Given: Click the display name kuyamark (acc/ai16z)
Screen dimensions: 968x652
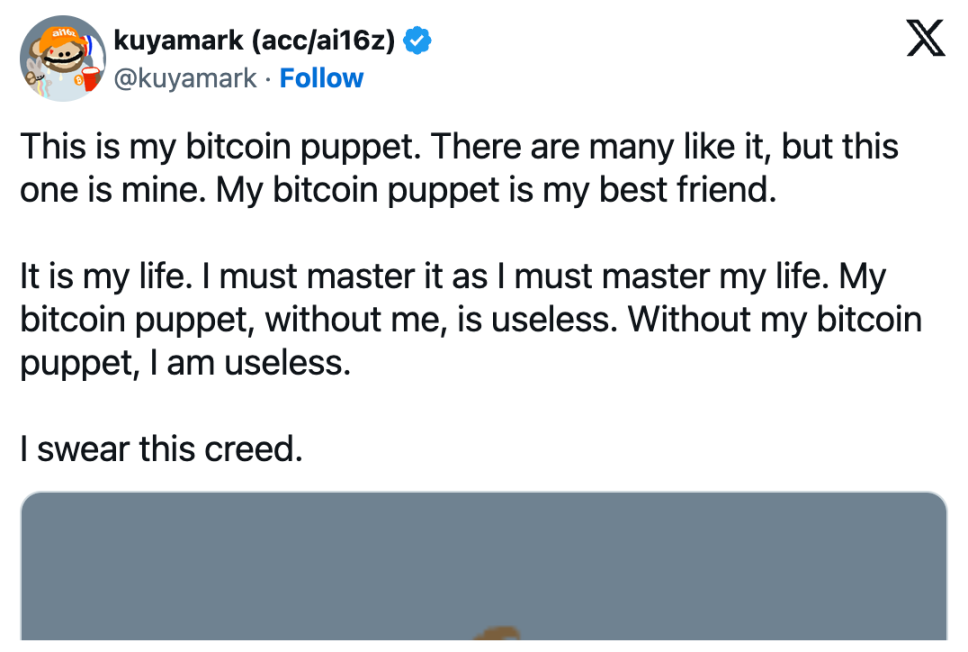Looking at the screenshot, I should click(x=257, y=41).
